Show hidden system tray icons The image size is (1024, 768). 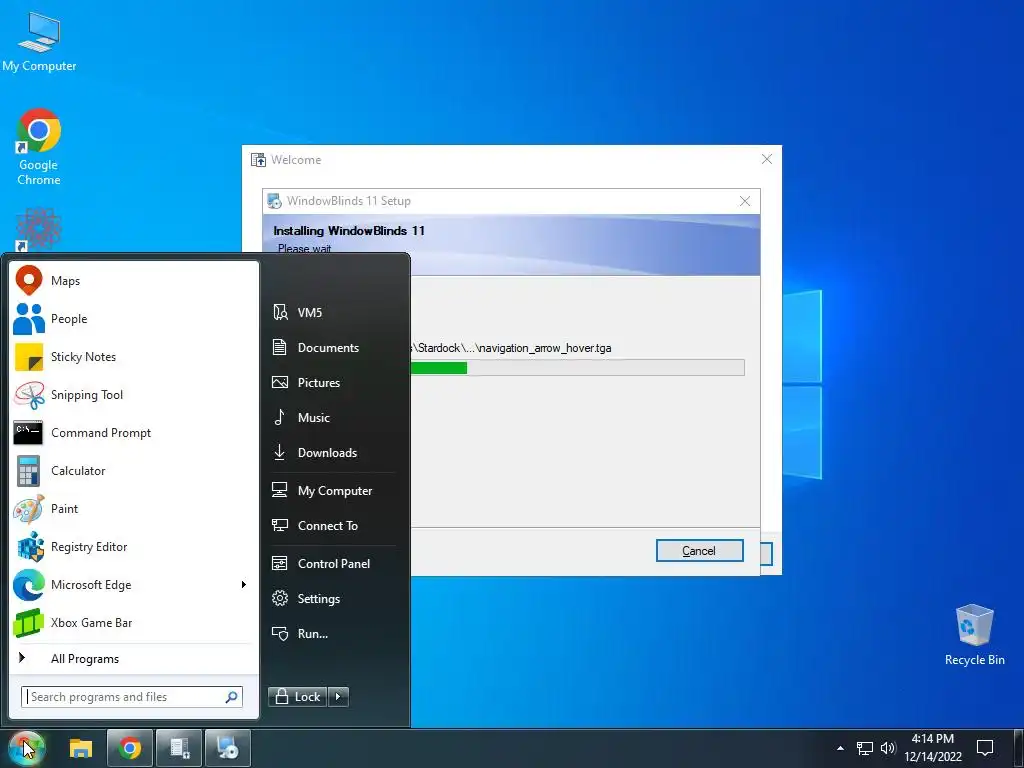click(x=840, y=748)
